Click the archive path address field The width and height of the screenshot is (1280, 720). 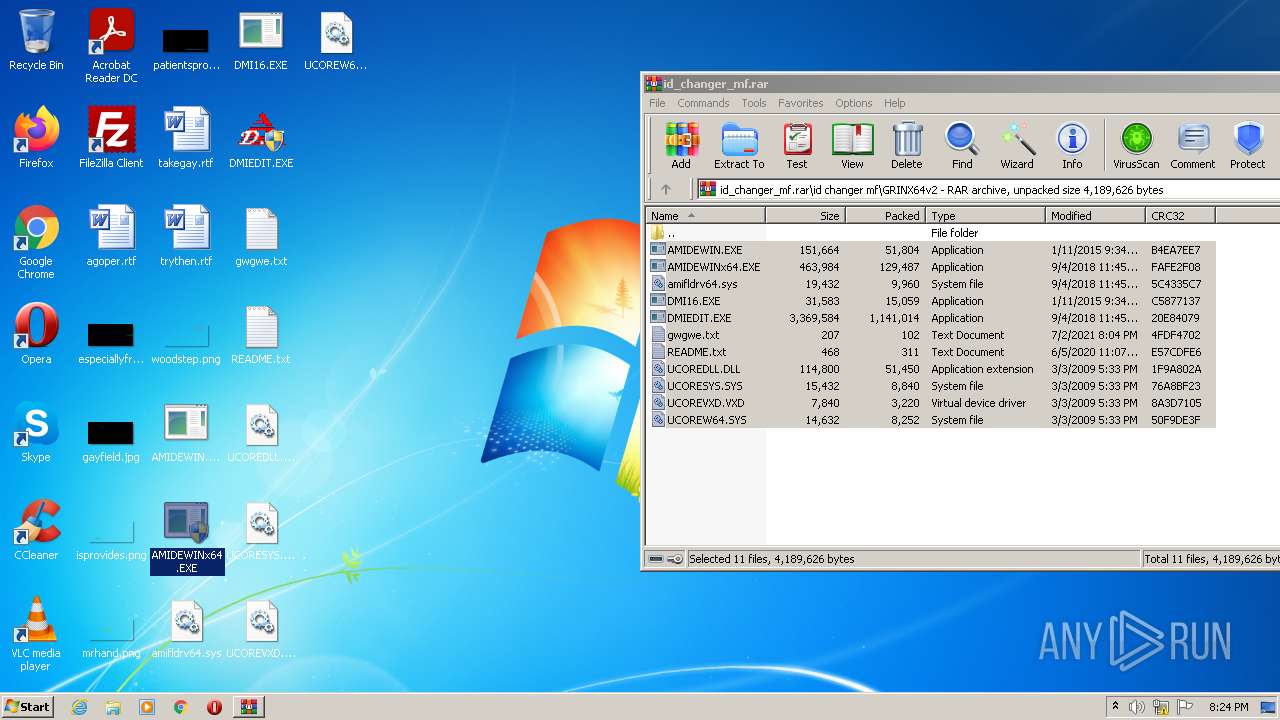click(988, 189)
